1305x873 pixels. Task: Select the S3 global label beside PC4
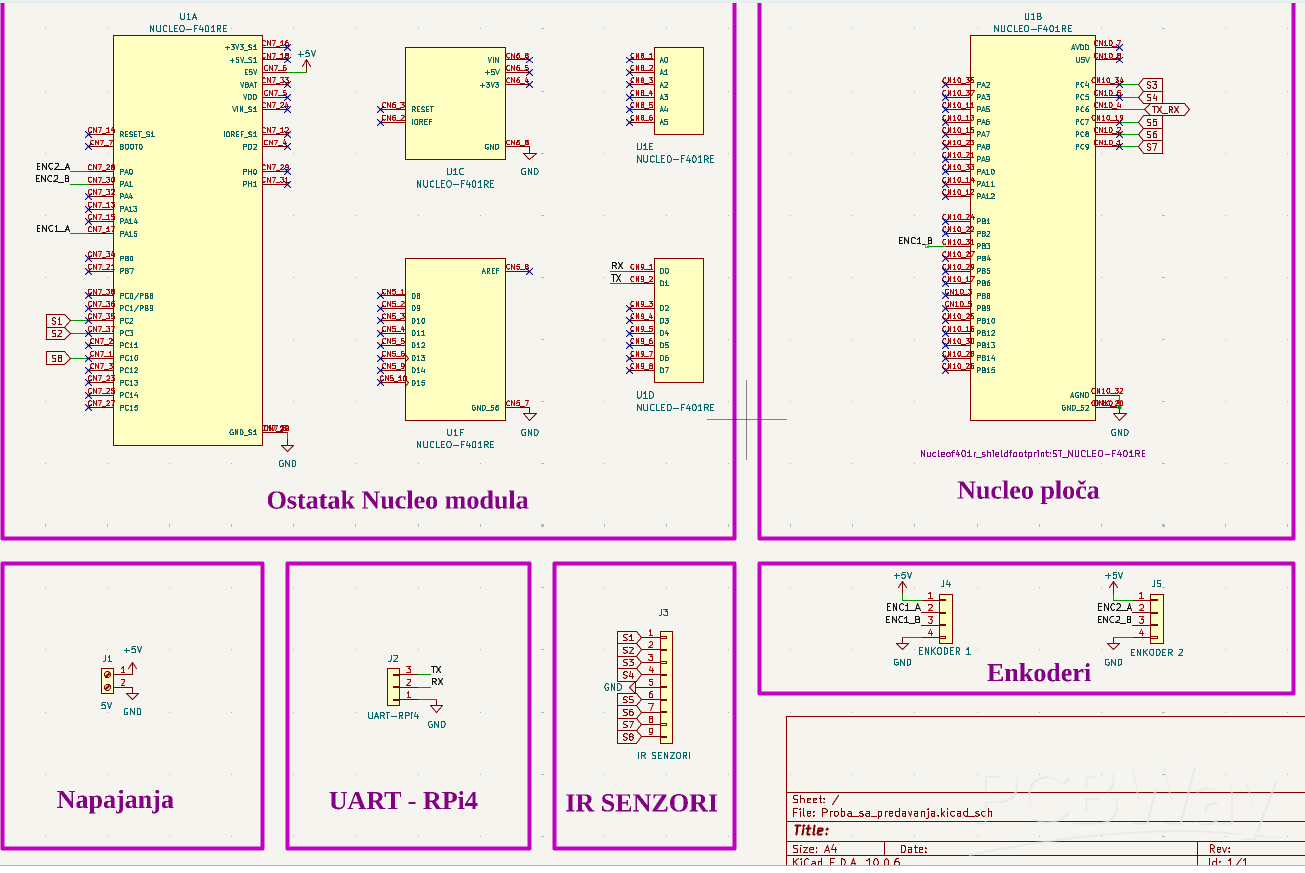[1151, 85]
